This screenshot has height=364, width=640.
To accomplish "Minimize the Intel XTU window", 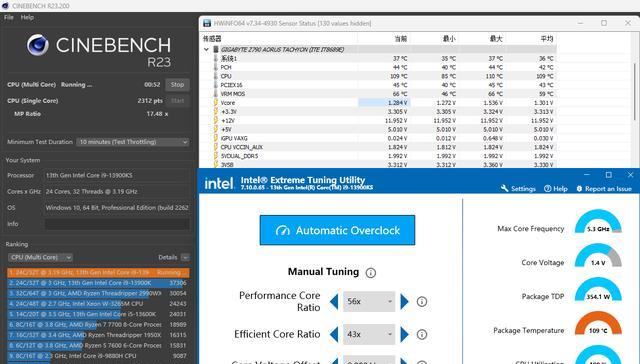I will pos(587,175).
